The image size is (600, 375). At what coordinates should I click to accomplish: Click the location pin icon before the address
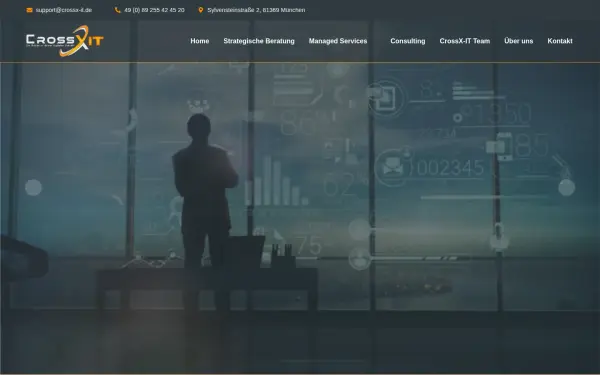click(x=201, y=10)
